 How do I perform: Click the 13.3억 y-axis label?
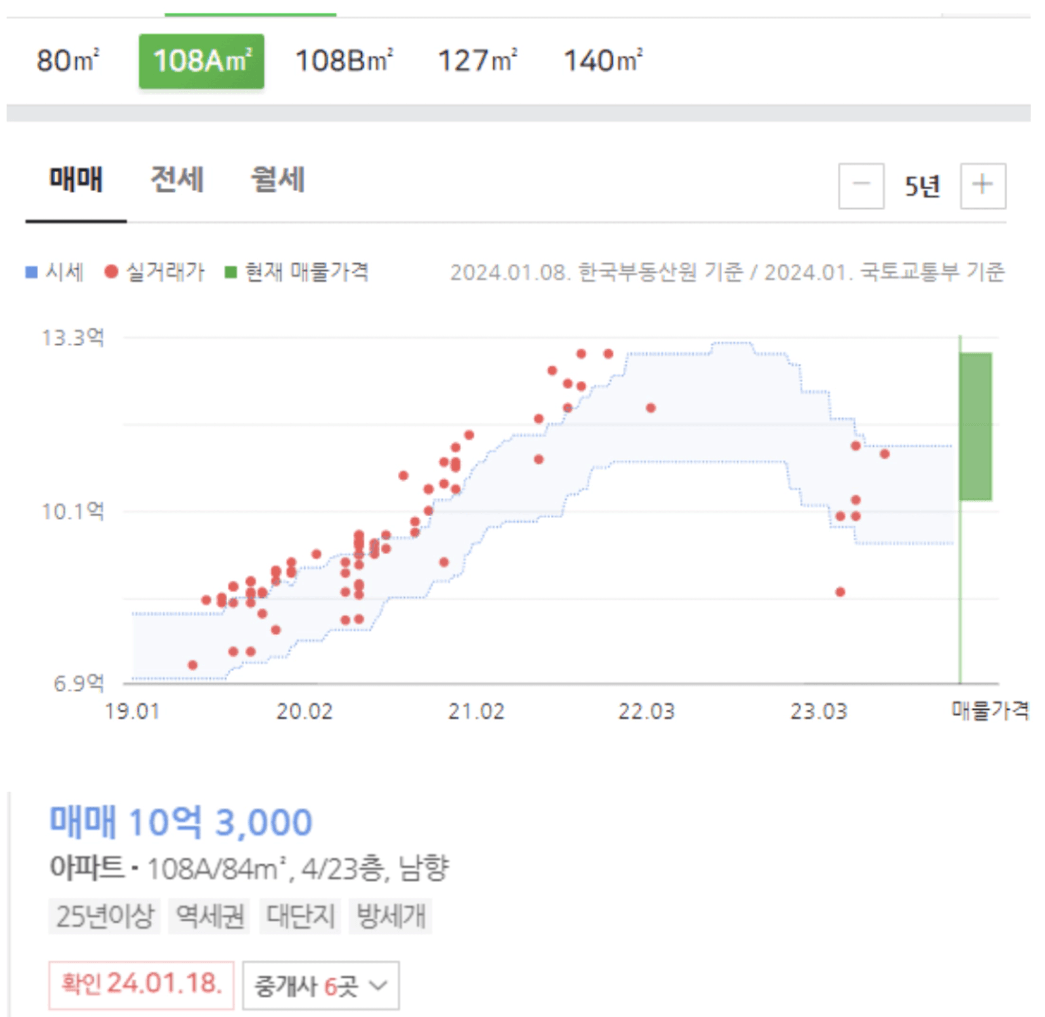pos(73,338)
